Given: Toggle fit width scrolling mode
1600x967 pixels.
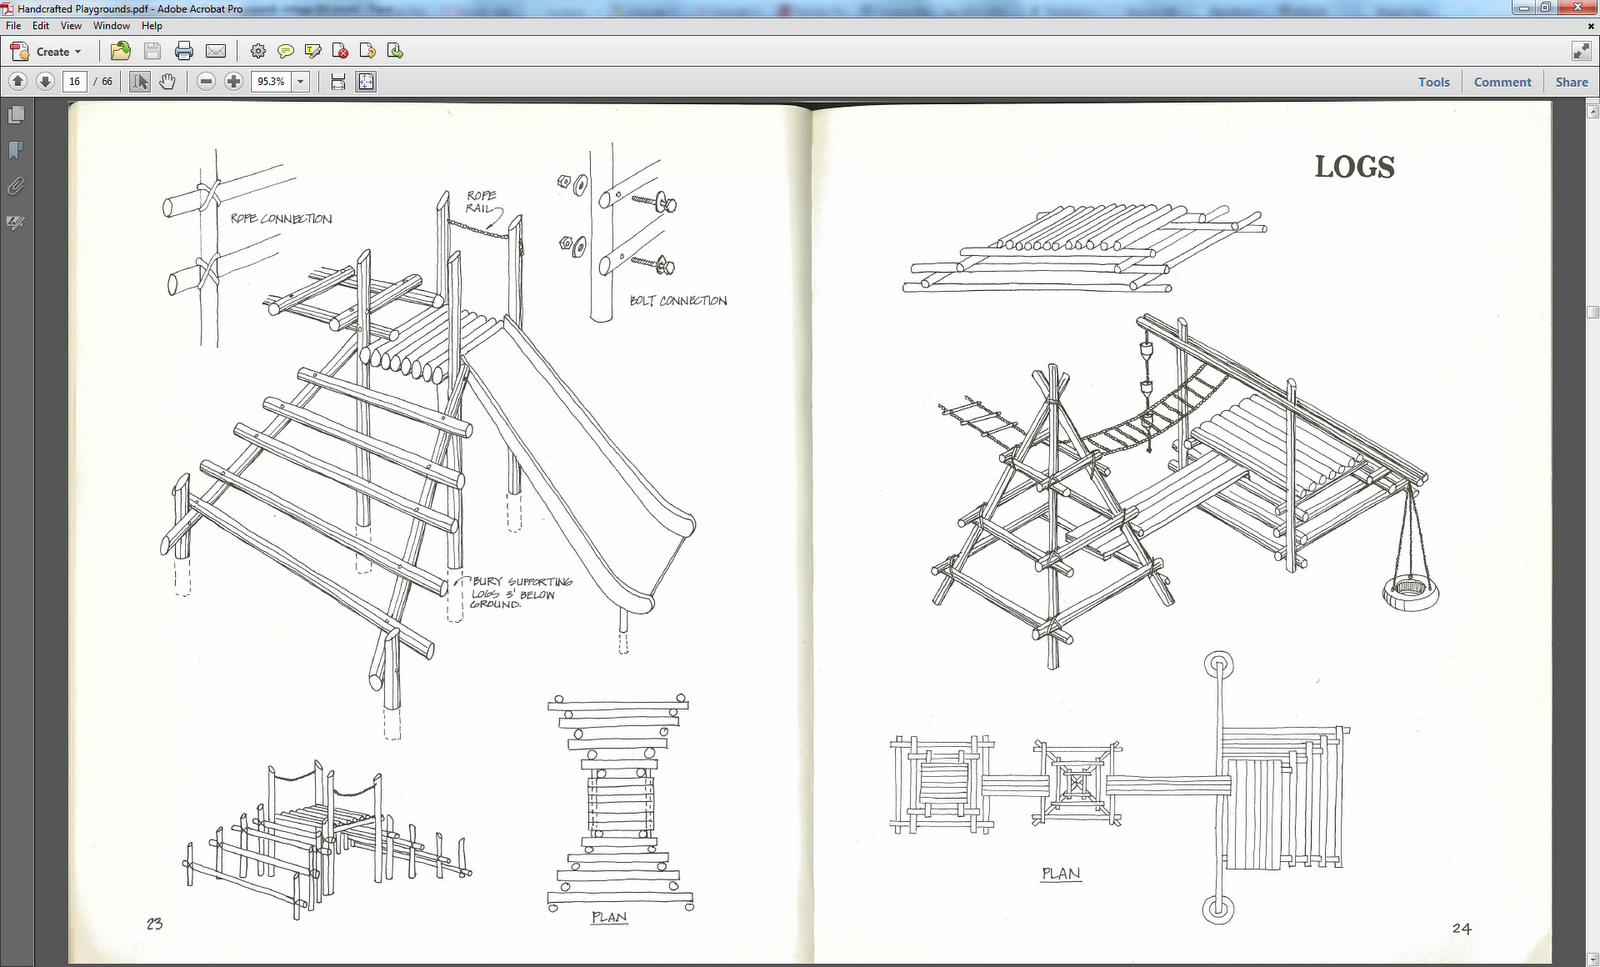Looking at the screenshot, I should point(338,81).
